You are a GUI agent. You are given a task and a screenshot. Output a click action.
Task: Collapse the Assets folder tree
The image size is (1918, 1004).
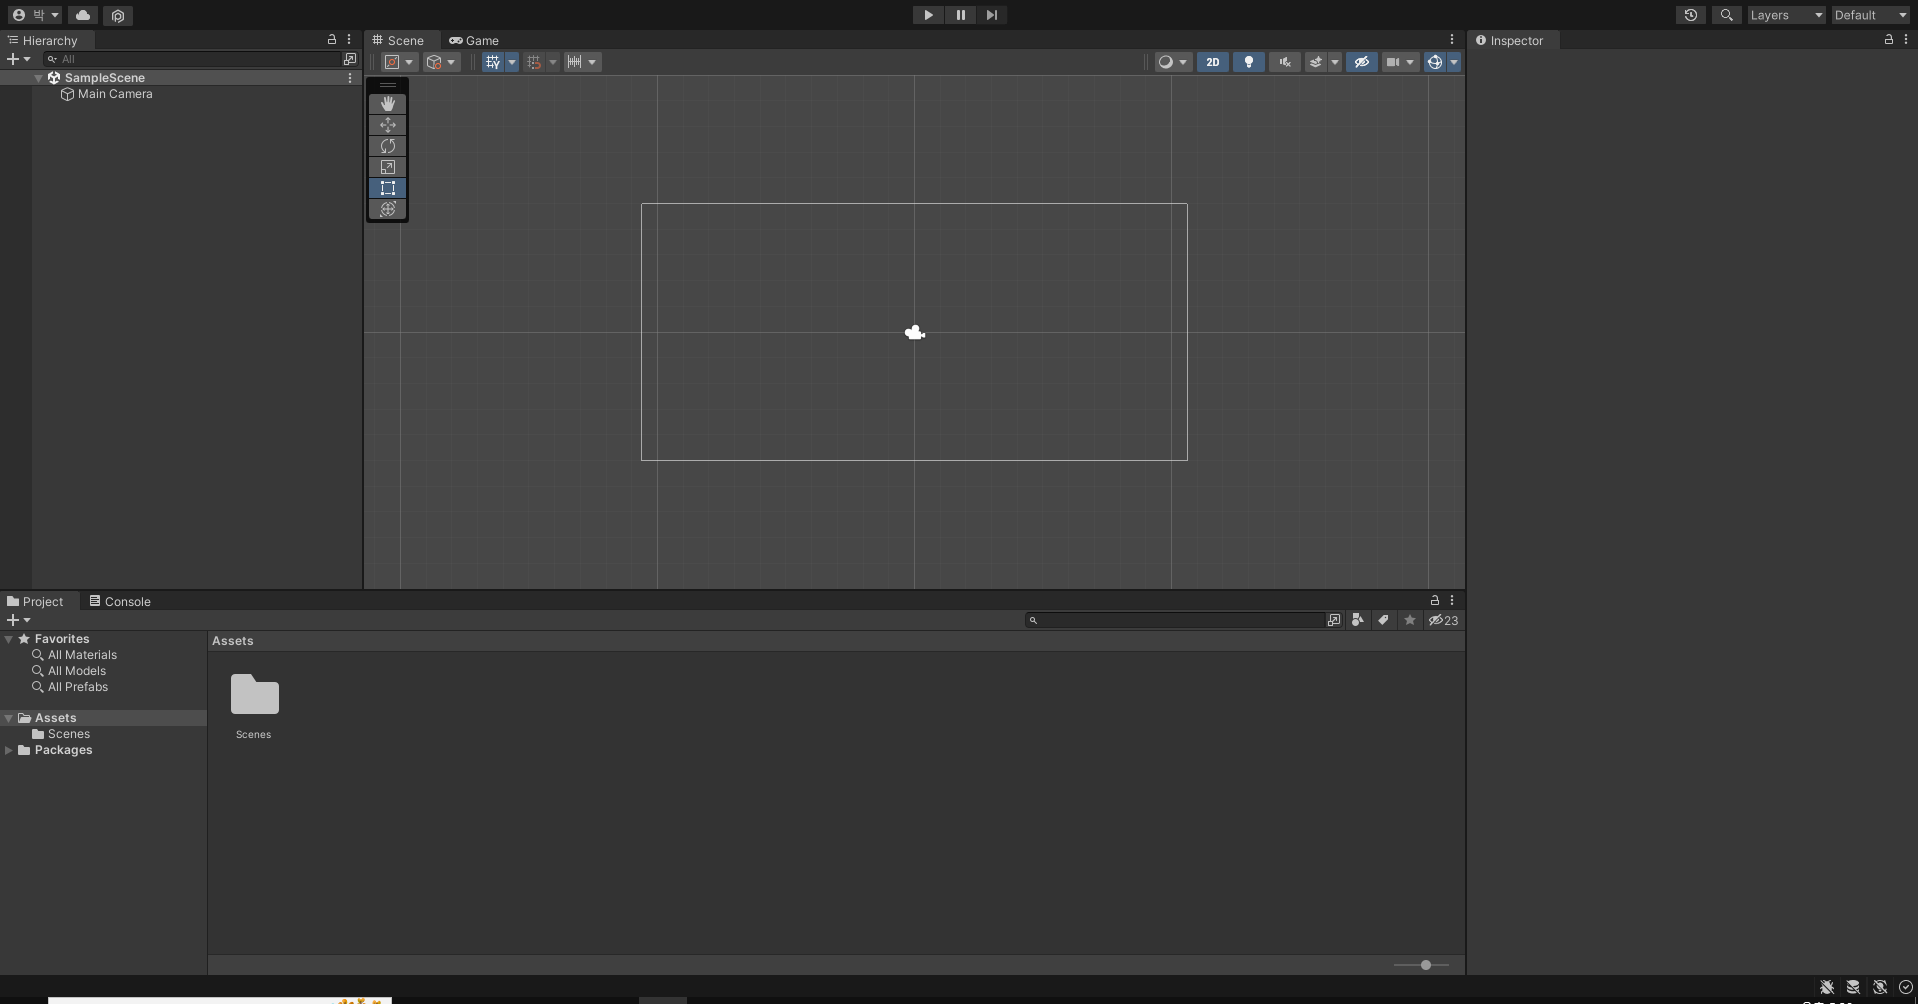tap(9, 718)
